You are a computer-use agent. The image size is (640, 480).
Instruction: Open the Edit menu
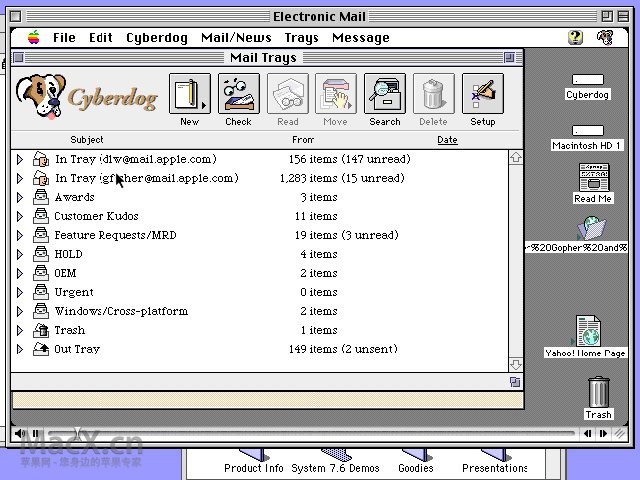click(101, 38)
